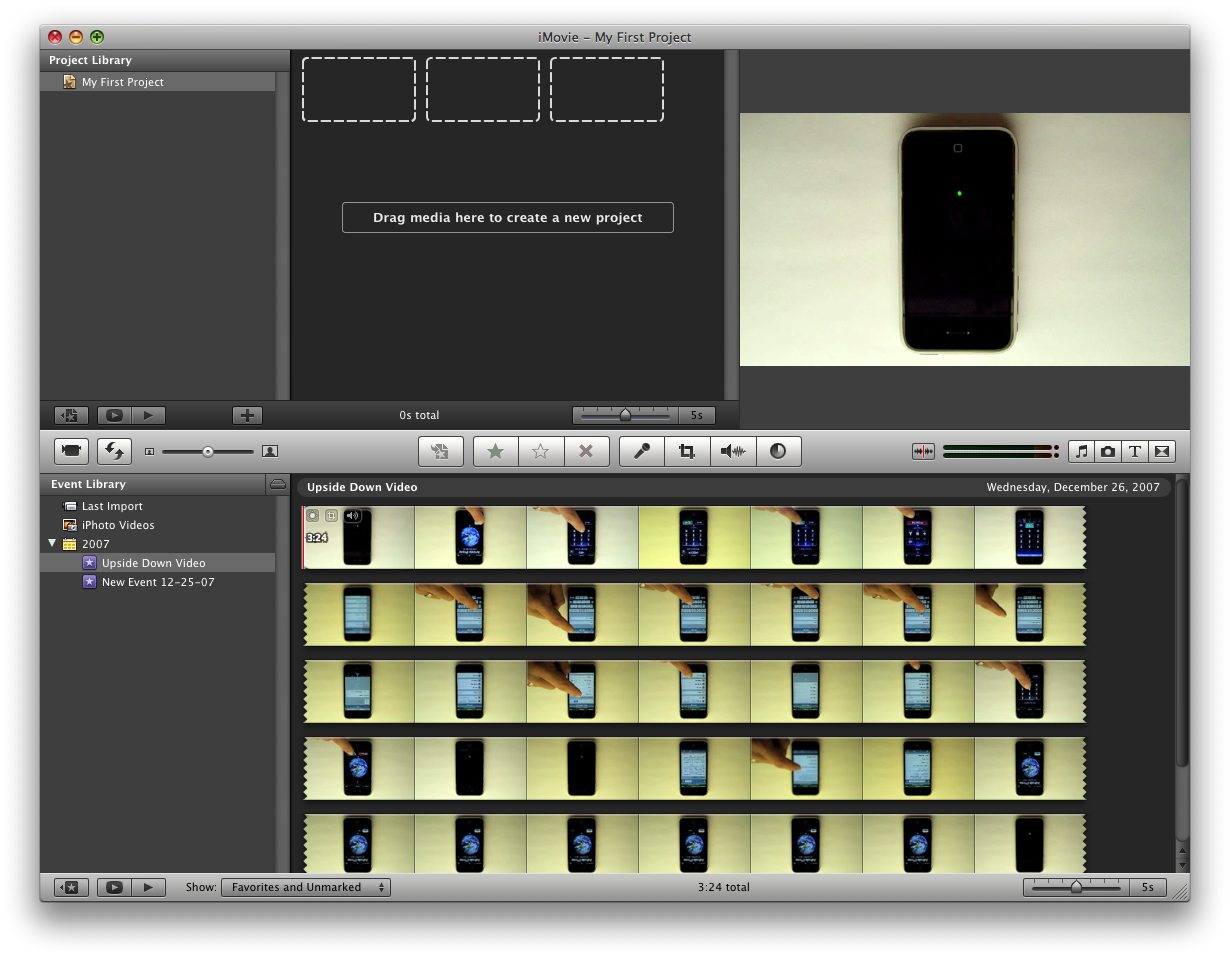Select the Last Import item
The width and height of the screenshot is (1230, 957).
[x=158, y=506]
